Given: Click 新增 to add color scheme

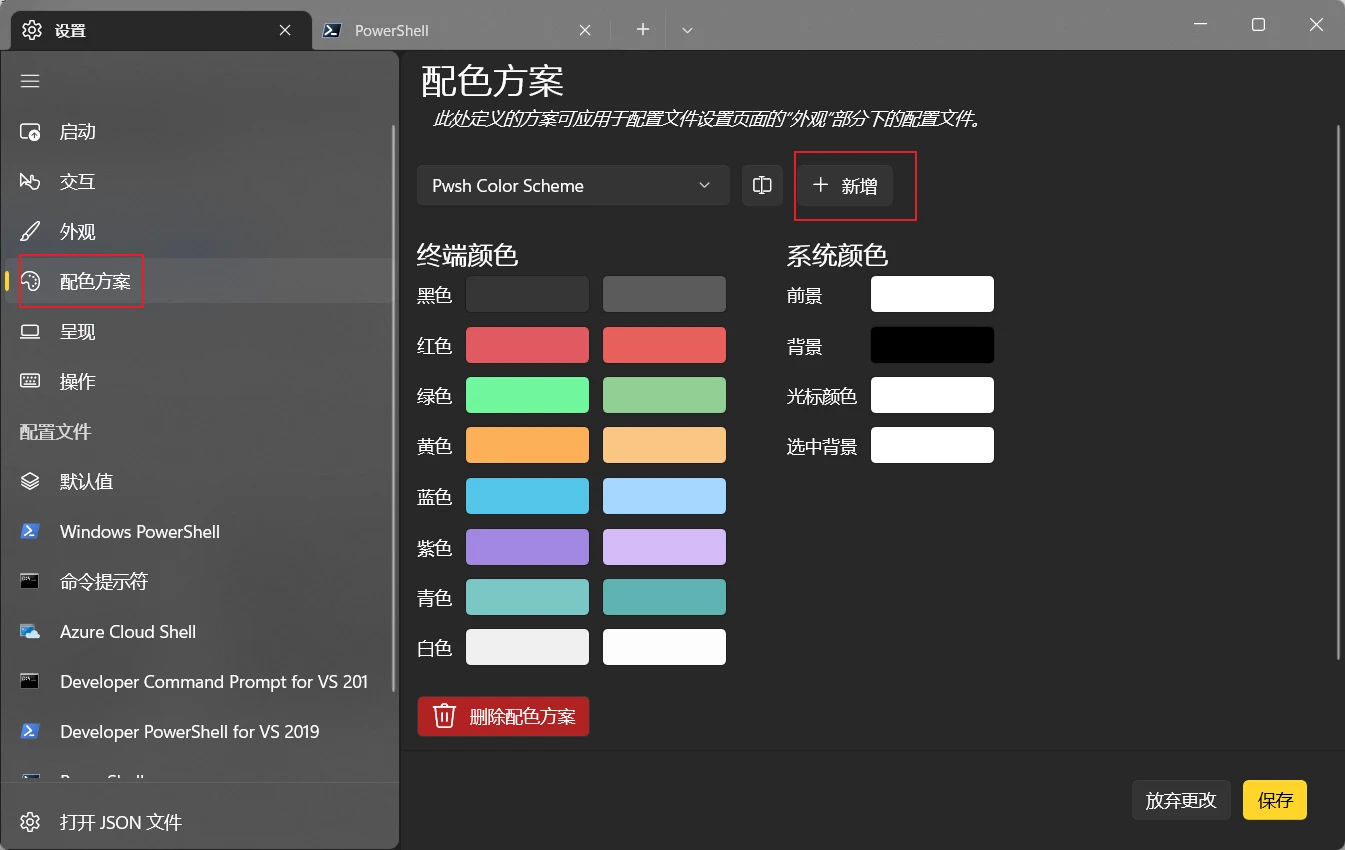Looking at the screenshot, I should 845,185.
